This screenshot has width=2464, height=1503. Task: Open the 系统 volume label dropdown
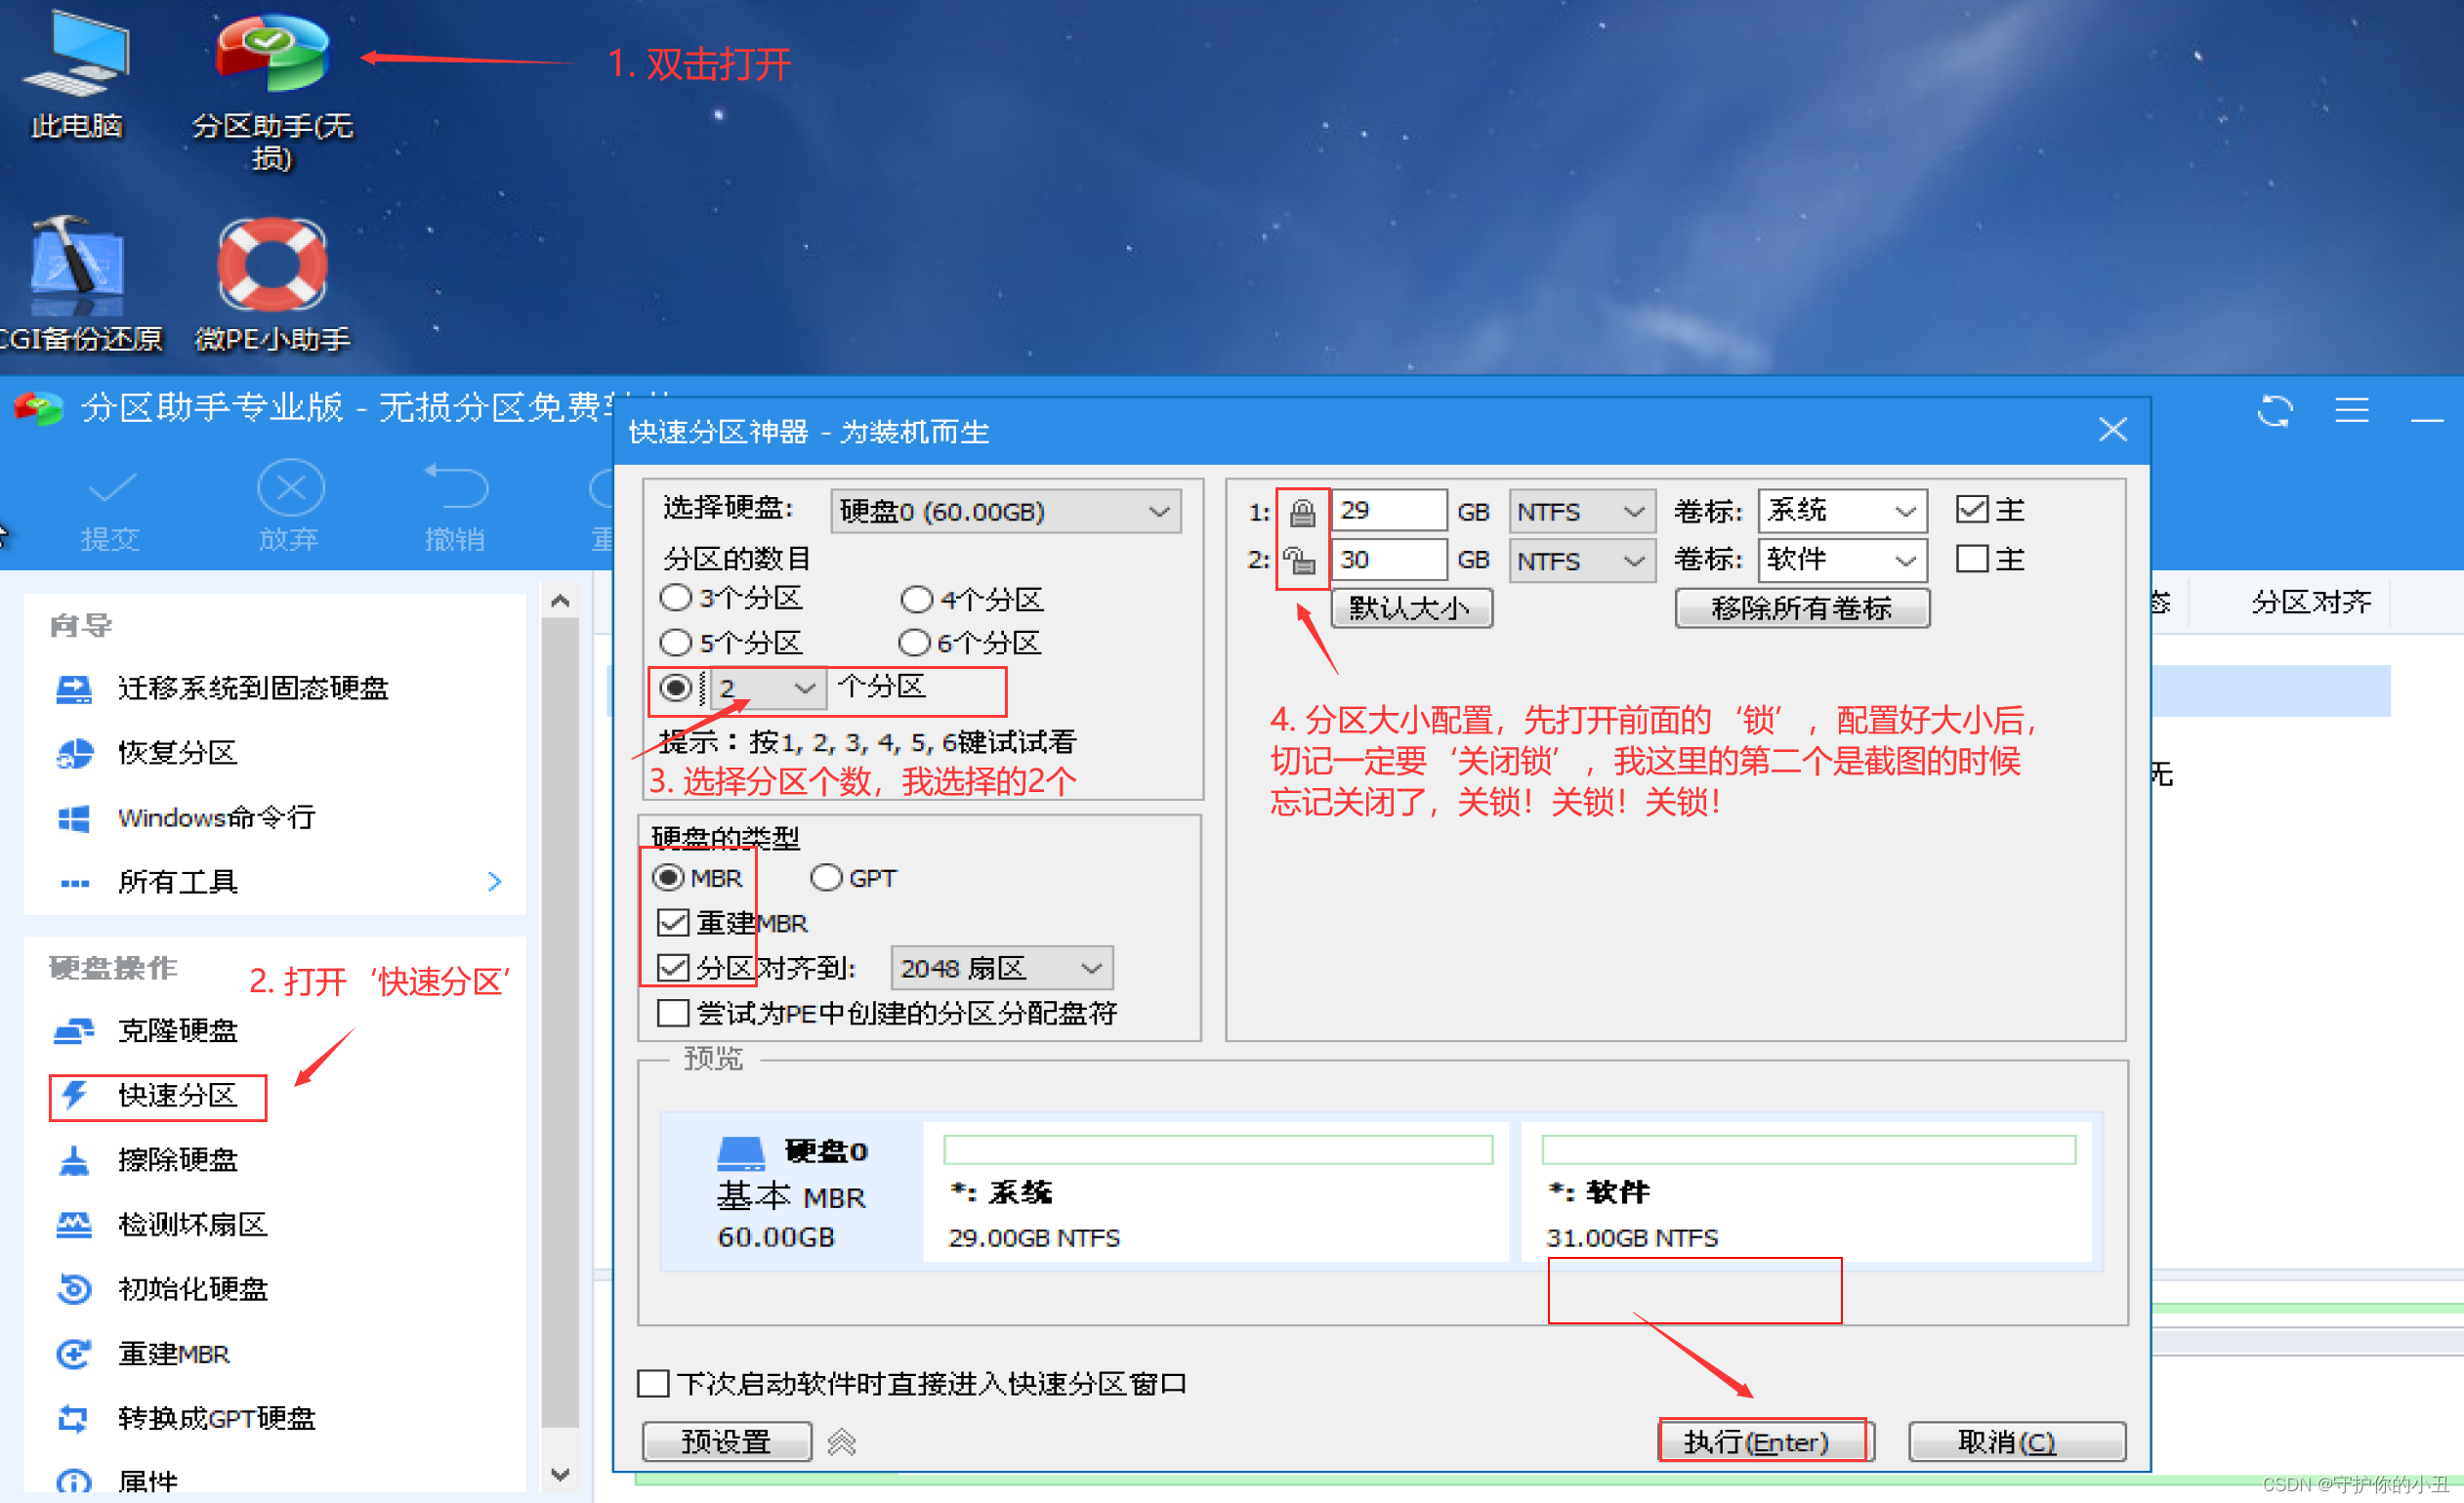[x=1842, y=511]
